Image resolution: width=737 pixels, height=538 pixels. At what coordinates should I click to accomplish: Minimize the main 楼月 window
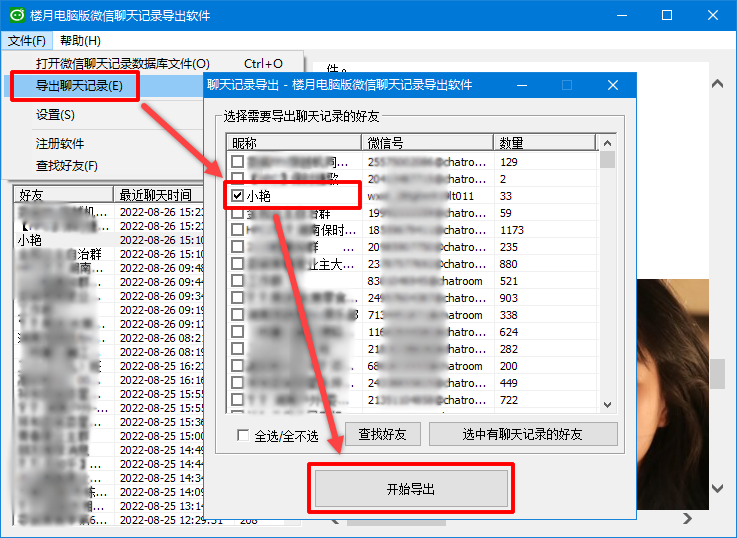pyautogui.click(x=622, y=15)
